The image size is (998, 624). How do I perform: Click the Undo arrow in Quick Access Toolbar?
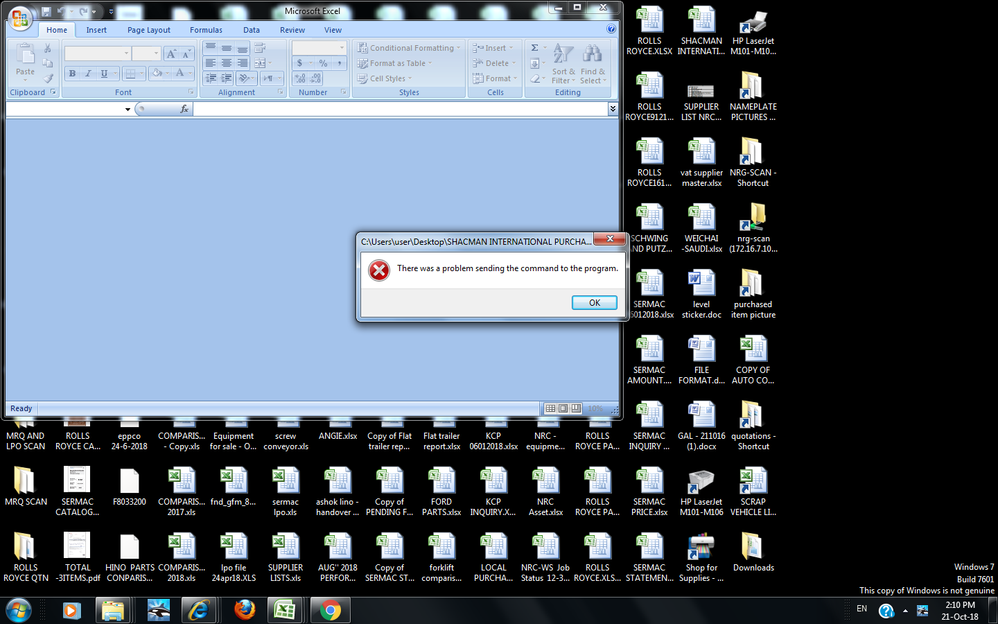61,11
